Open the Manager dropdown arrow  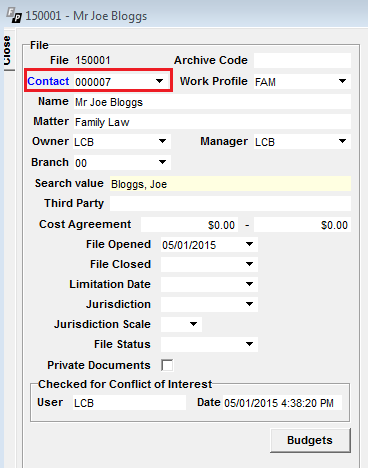342,141
